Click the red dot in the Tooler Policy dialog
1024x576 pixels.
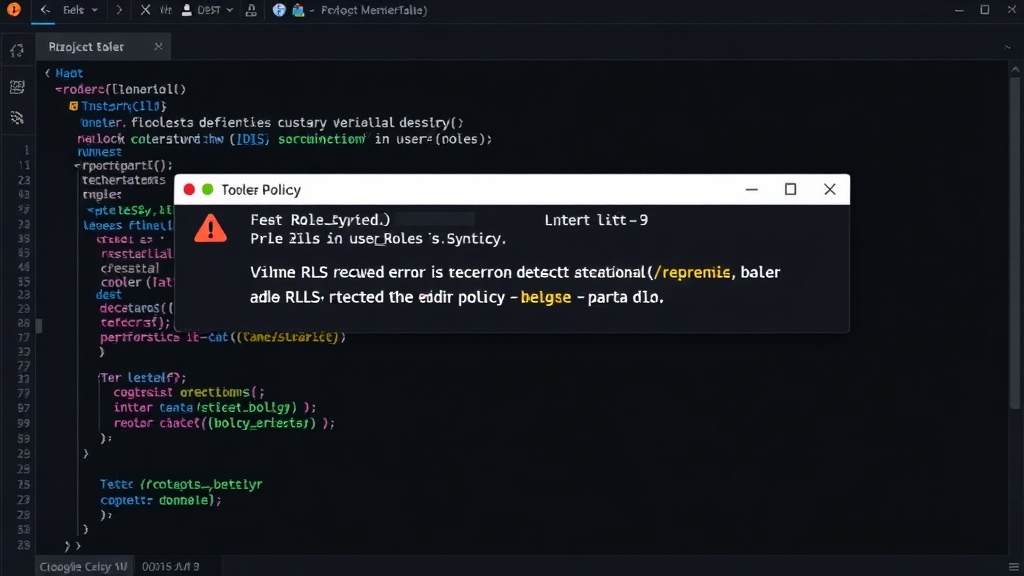[x=189, y=189]
